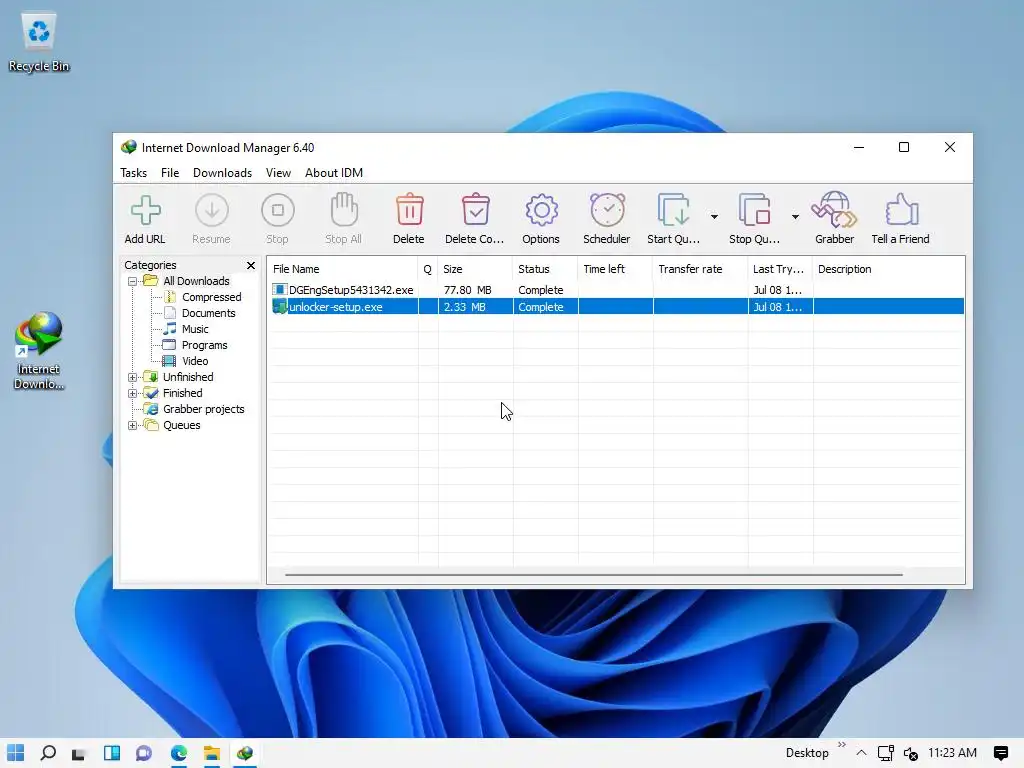Select the Video category
The width and height of the screenshot is (1024, 768).
click(x=195, y=361)
